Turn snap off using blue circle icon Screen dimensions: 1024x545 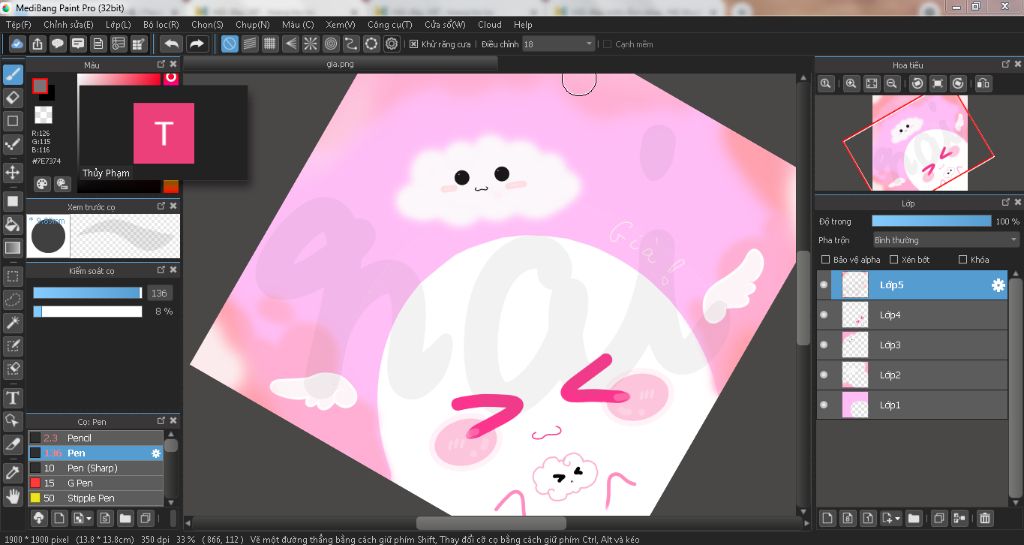(x=229, y=44)
